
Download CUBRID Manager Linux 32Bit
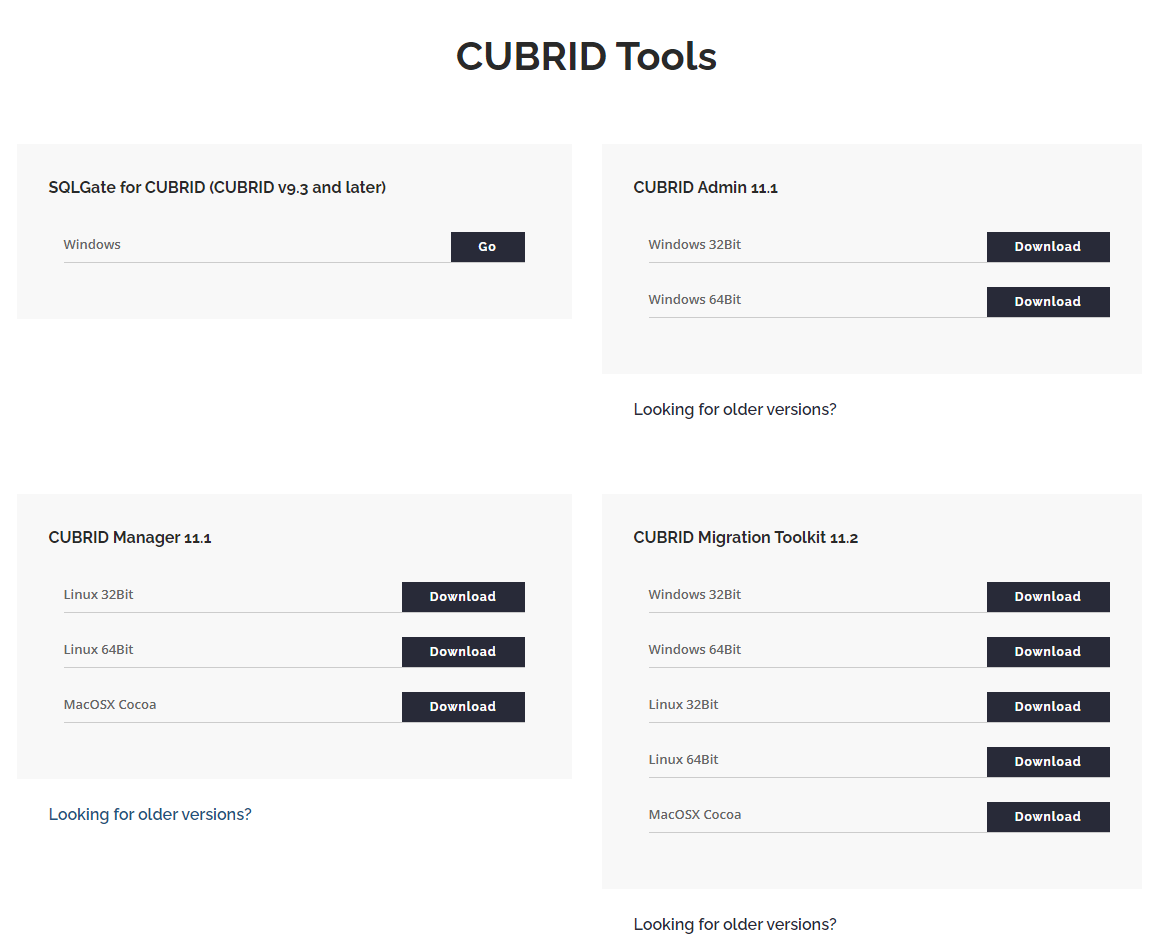pos(463,597)
